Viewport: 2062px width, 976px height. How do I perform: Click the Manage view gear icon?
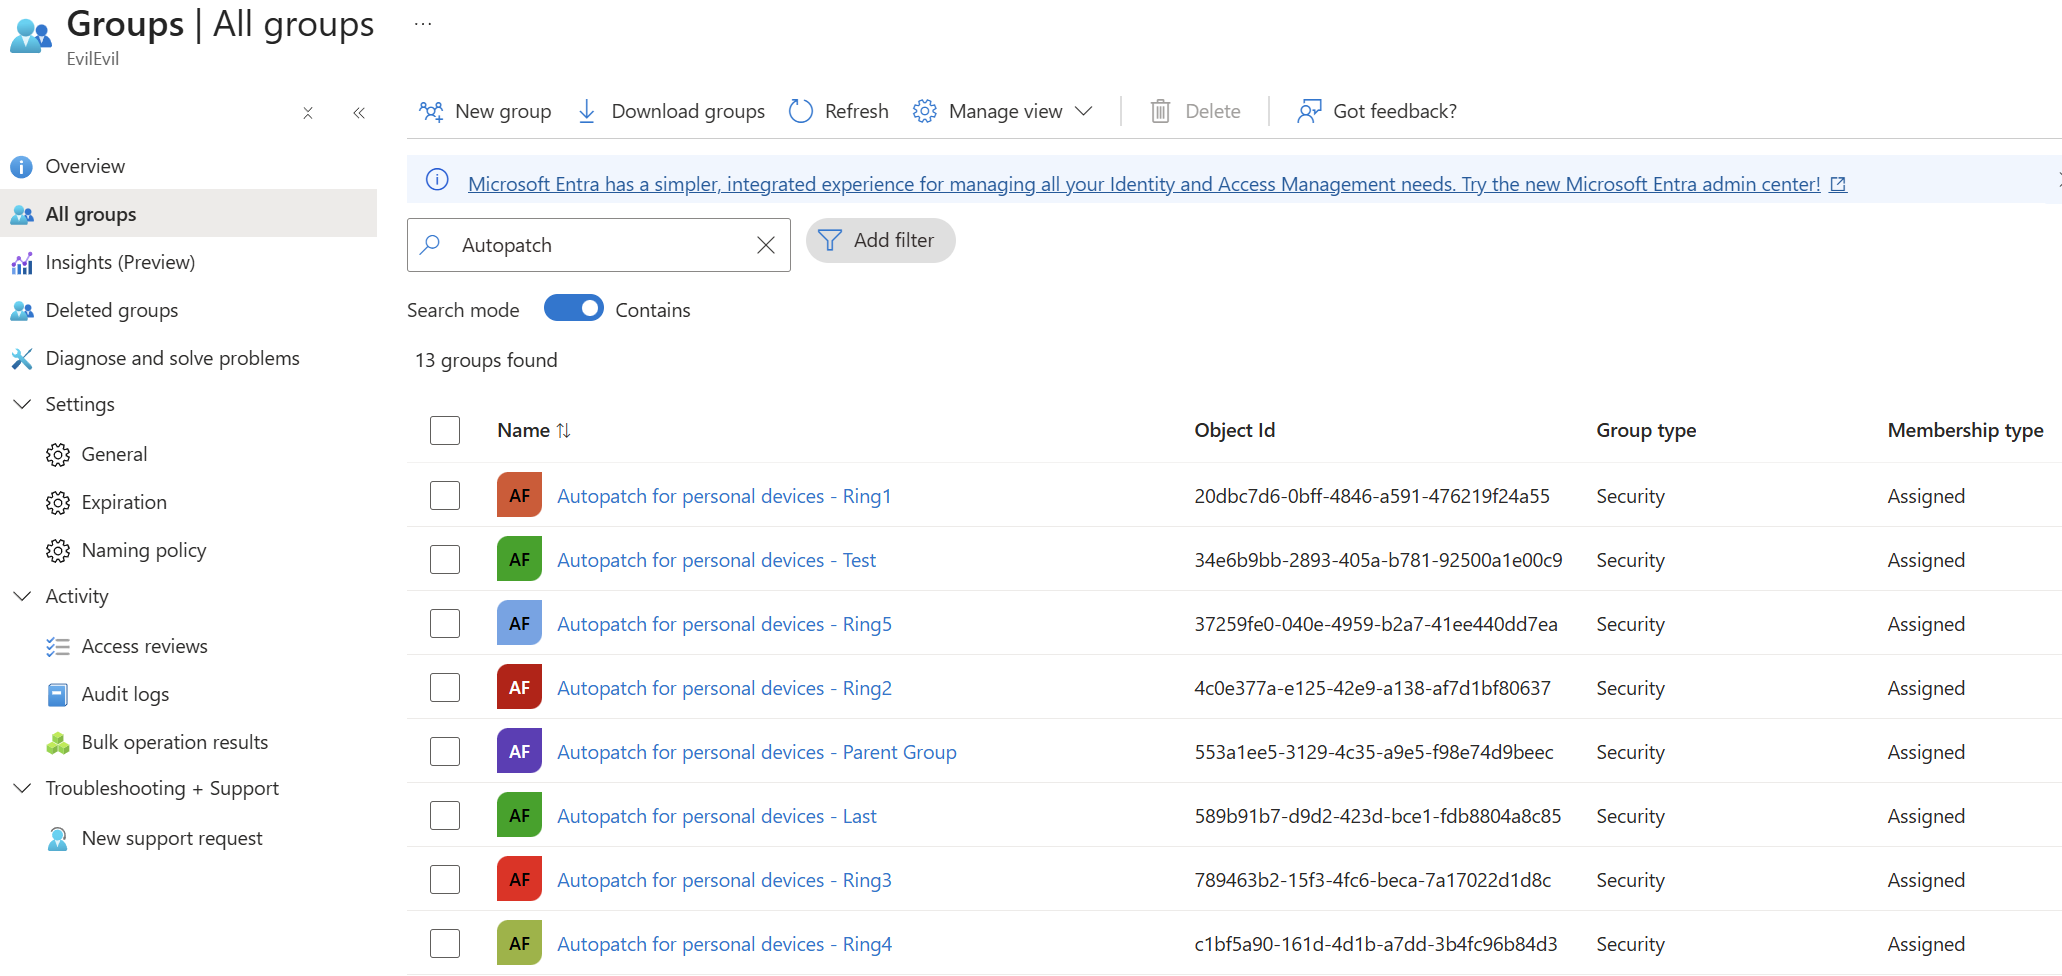[925, 111]
